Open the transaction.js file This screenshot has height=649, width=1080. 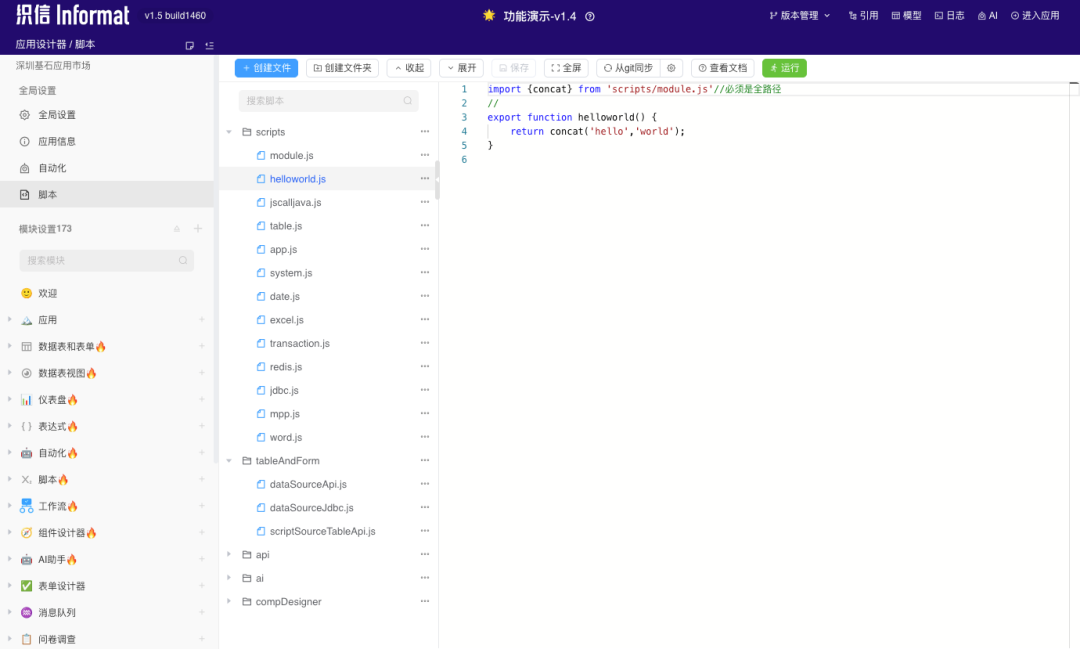click(300, 343)
